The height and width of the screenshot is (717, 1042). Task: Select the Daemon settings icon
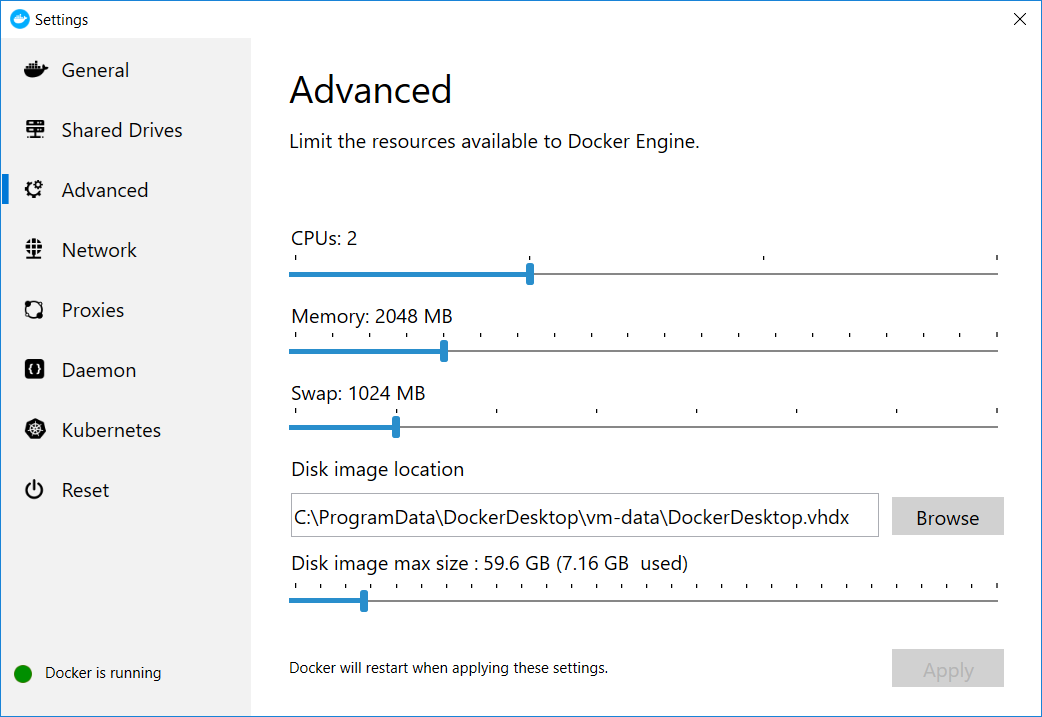click(x=35, y=369)
